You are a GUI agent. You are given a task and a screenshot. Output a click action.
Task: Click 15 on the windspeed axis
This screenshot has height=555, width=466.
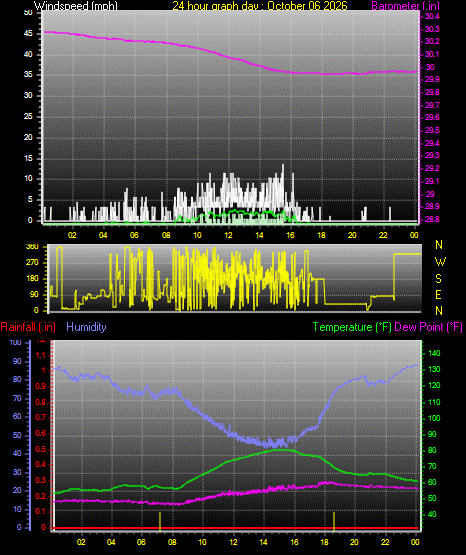(x=28, y=158)
